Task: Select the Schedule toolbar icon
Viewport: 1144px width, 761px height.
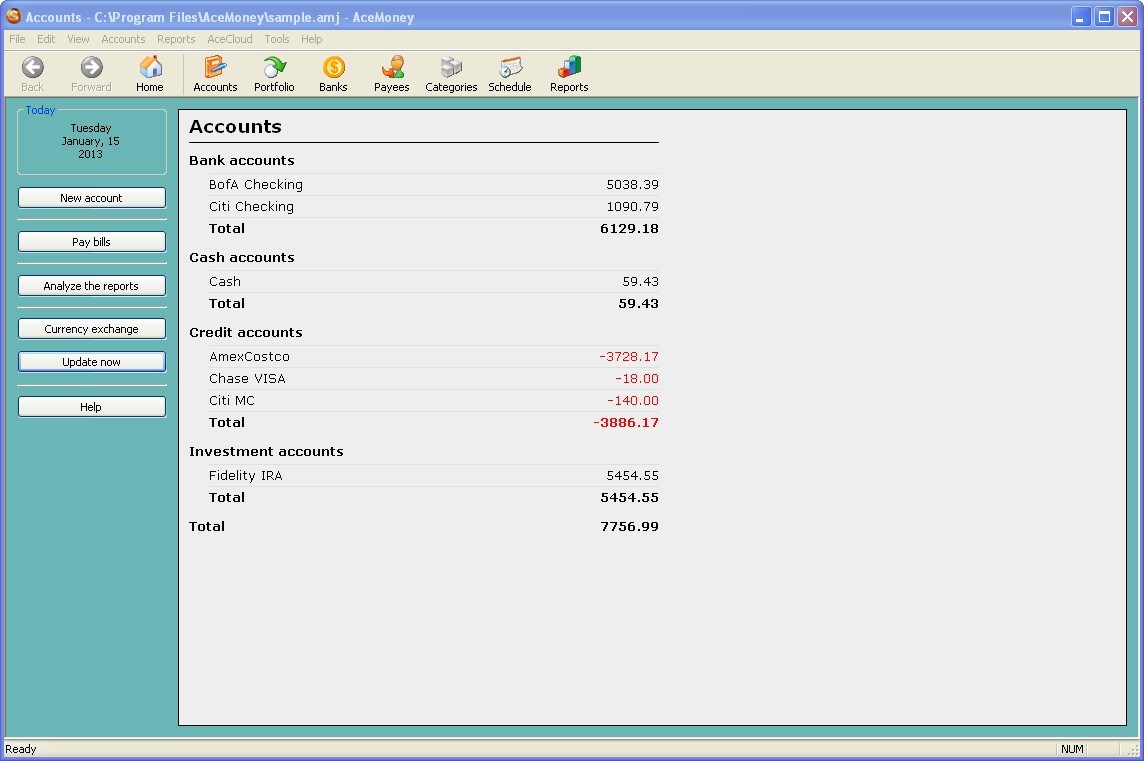Action: (x=509, y=72)
